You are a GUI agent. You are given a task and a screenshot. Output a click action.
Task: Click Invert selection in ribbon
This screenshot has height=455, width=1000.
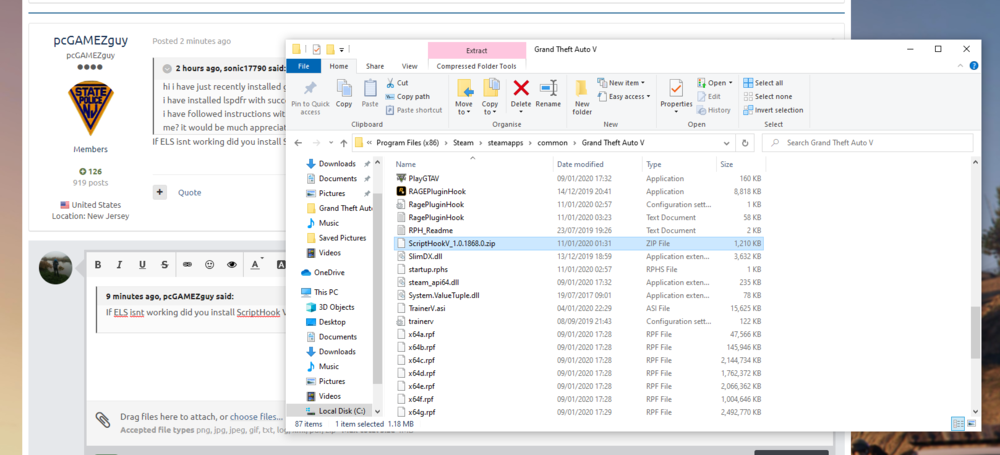(773, 110)
